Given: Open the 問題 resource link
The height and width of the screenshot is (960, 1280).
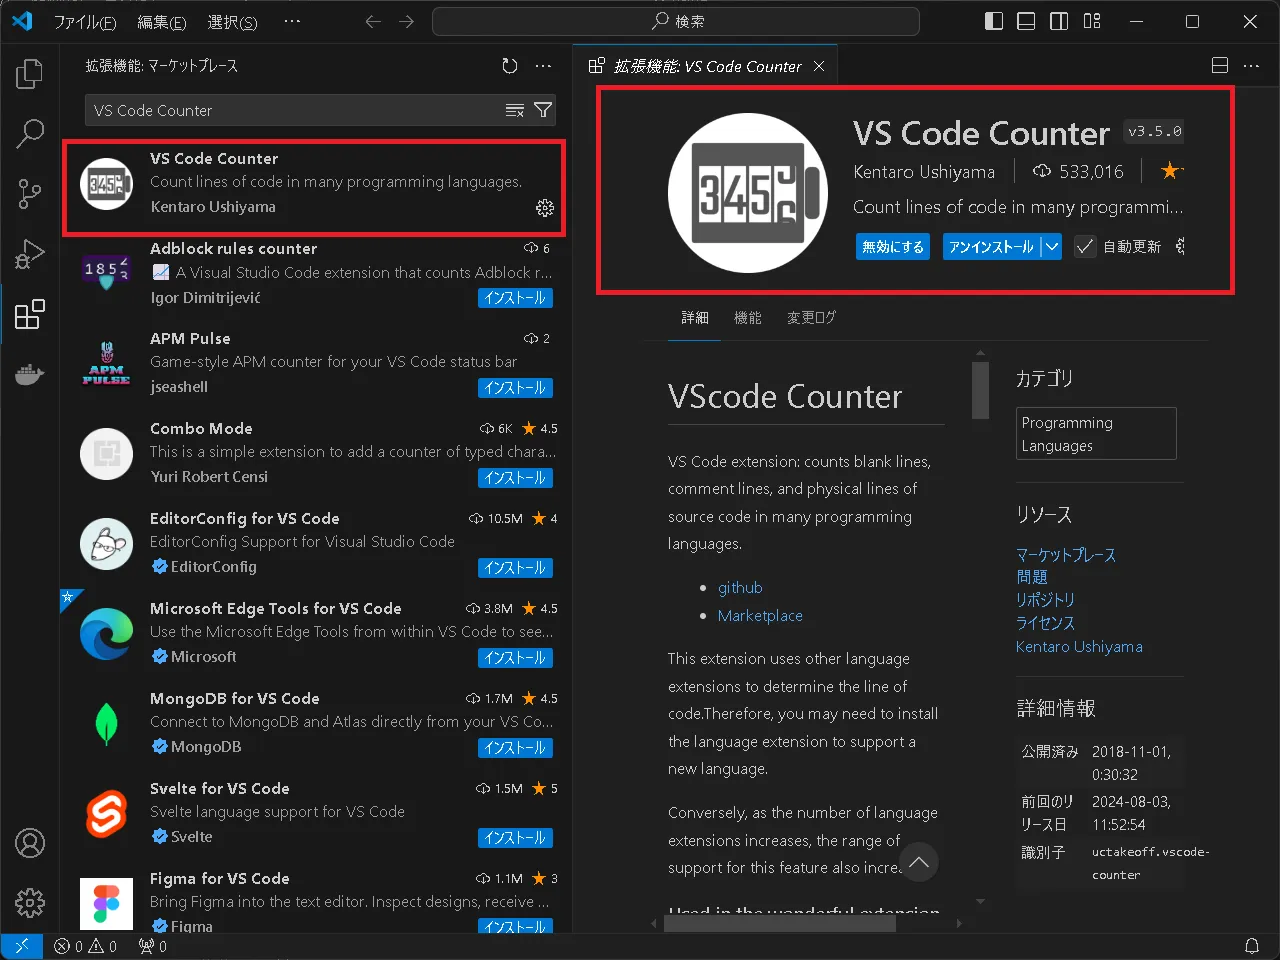Looking at the screenshot, I should coord(1032,577).
